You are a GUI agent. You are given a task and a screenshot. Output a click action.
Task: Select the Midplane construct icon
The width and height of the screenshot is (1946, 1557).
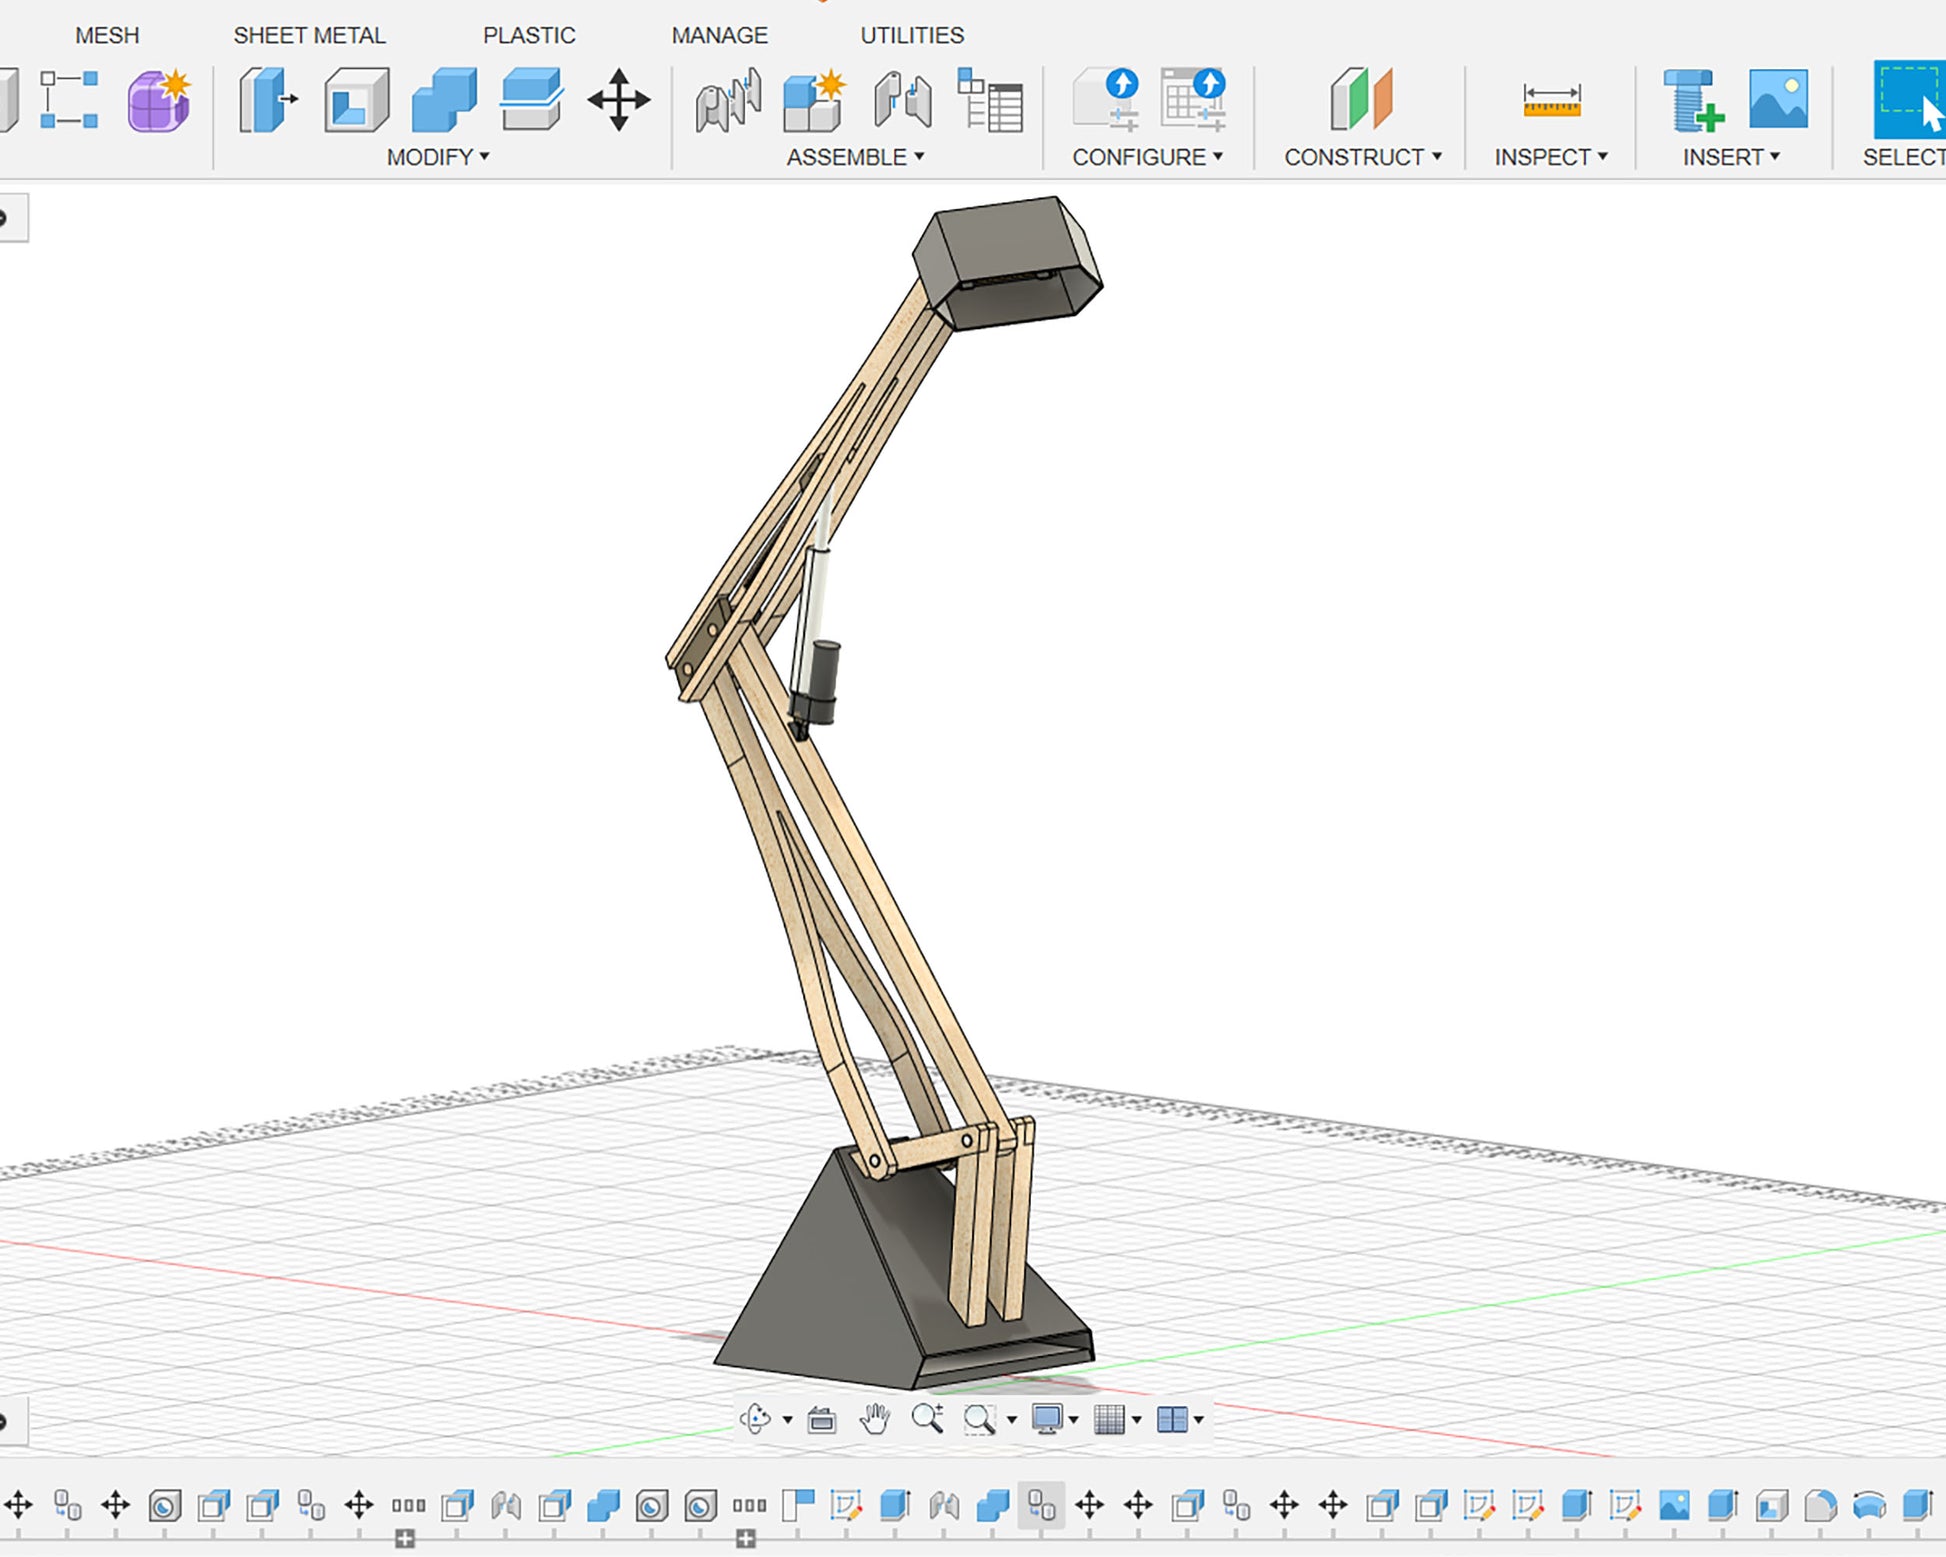(1361, 100)
